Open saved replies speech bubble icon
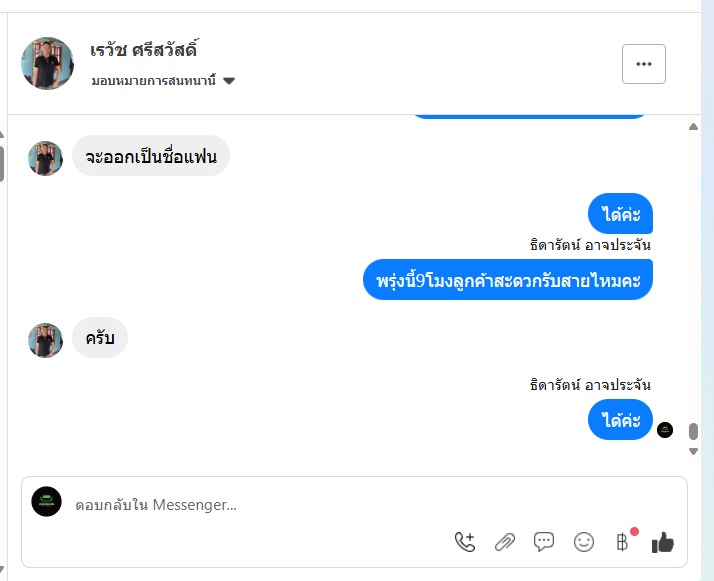Screen dimensions: 714x581 coord(544,542)
